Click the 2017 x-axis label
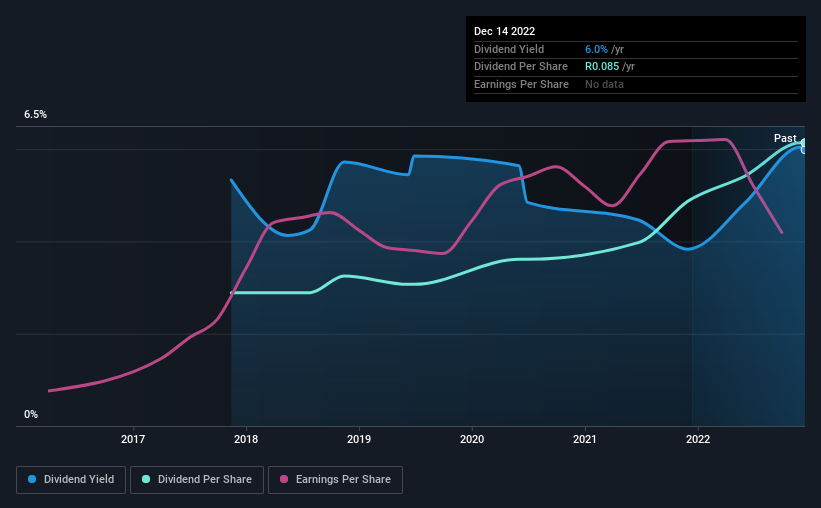Image resolution: width=821 pixels, height=508 pixels. coord(133,439)
